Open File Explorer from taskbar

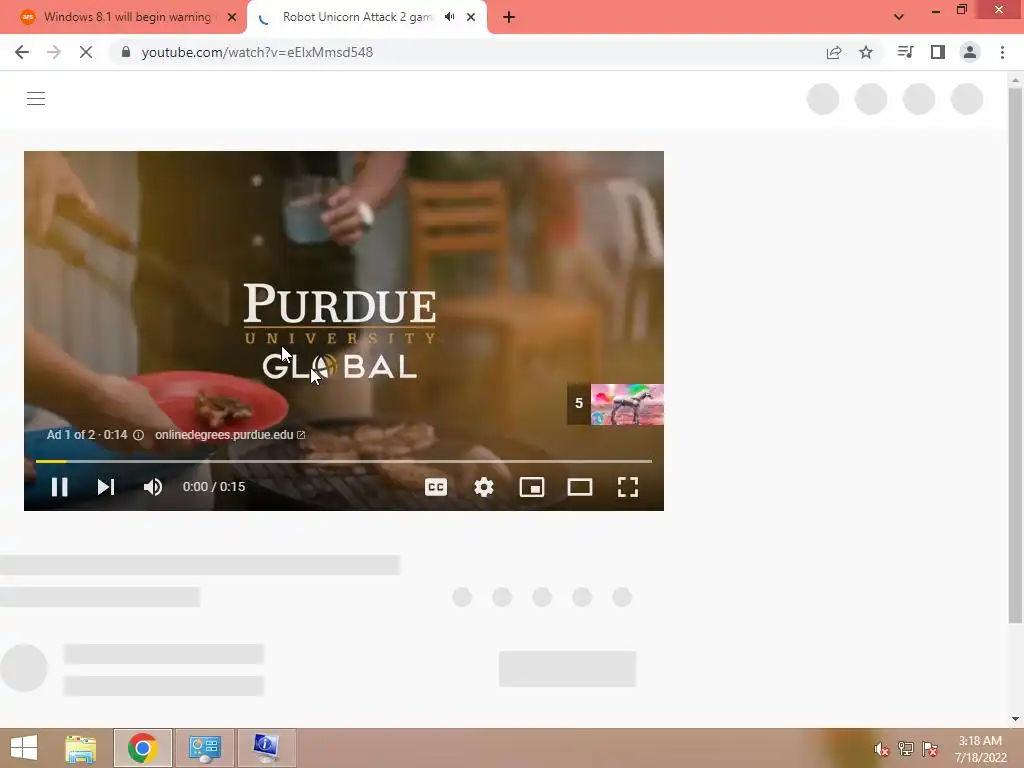pos(81,748)
